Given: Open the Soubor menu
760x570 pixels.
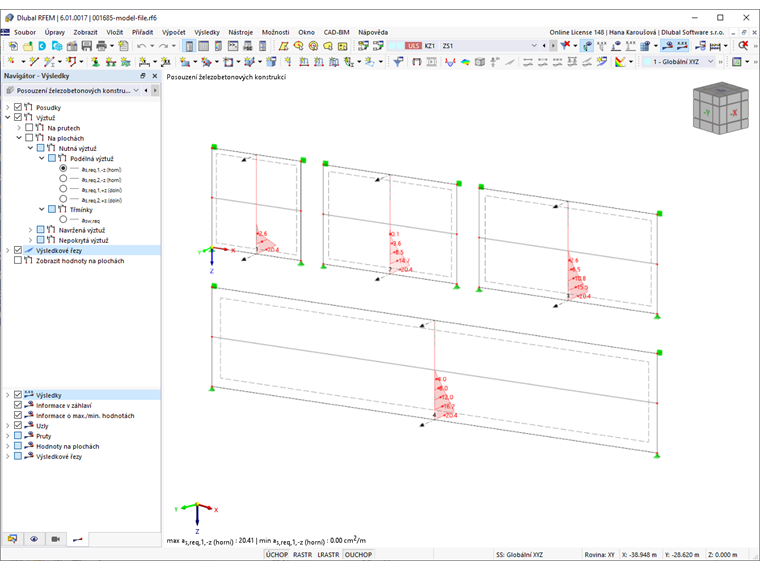Looking at the screenshot, I should coord(25,32).
